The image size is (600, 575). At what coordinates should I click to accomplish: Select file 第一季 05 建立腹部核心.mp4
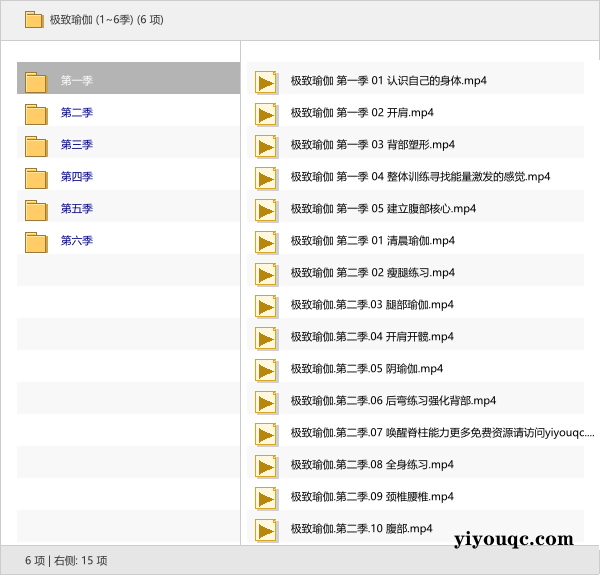coord(383,209)
